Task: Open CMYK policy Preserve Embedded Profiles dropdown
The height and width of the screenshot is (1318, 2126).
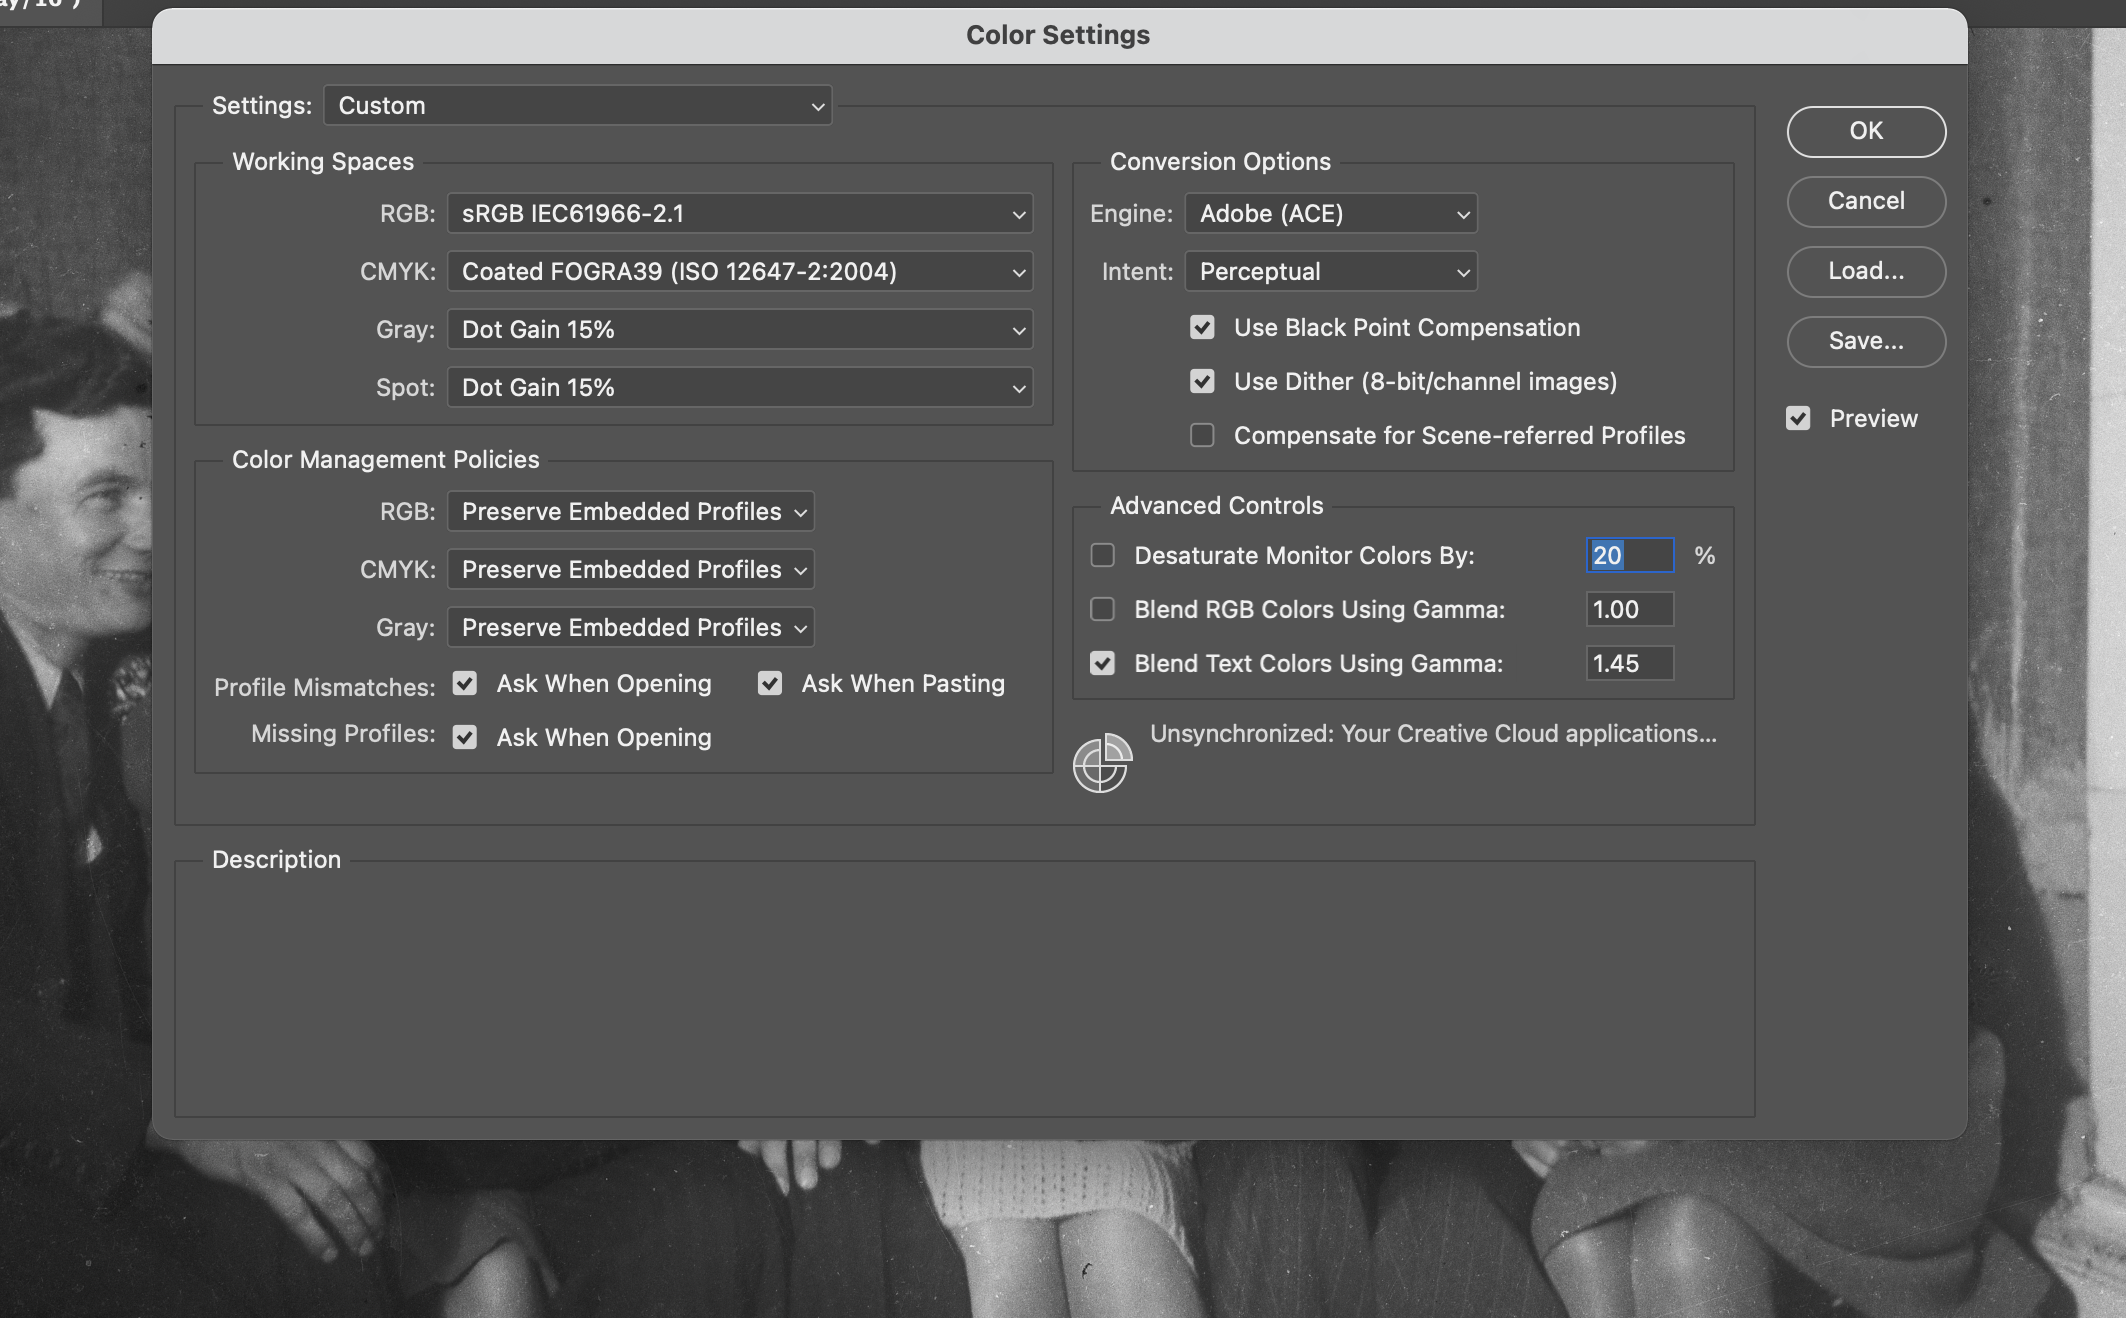Action: coord(630,570)
